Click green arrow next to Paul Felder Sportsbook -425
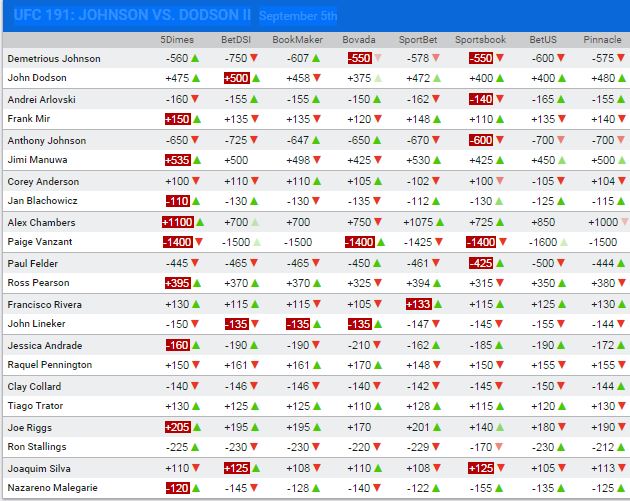This screenshot has height=501, width=630. point(500,264)
